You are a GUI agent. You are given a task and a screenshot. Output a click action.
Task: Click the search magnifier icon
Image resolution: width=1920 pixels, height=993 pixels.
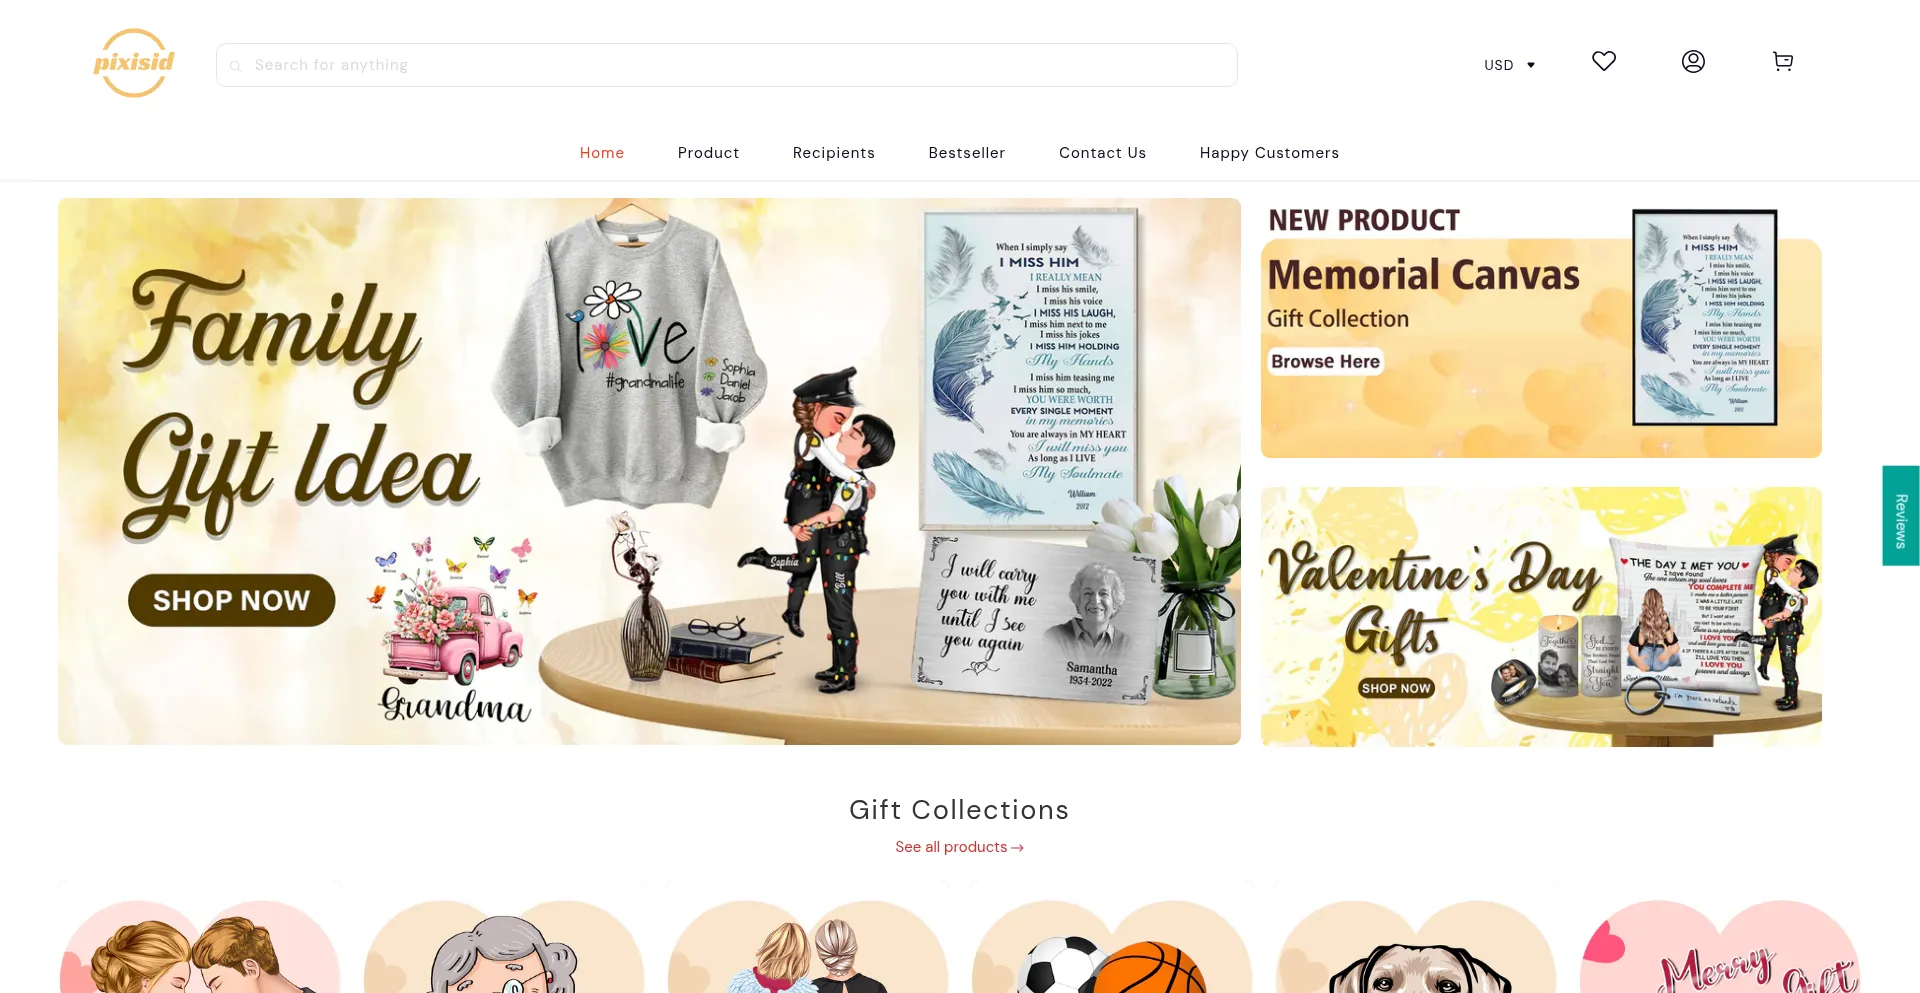tap(236, 66)
